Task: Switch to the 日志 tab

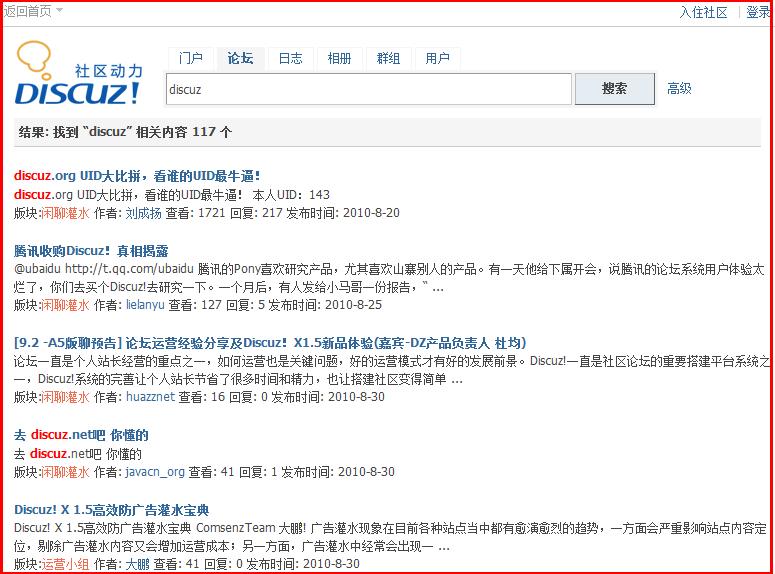Action: click(x=290, y=58)
